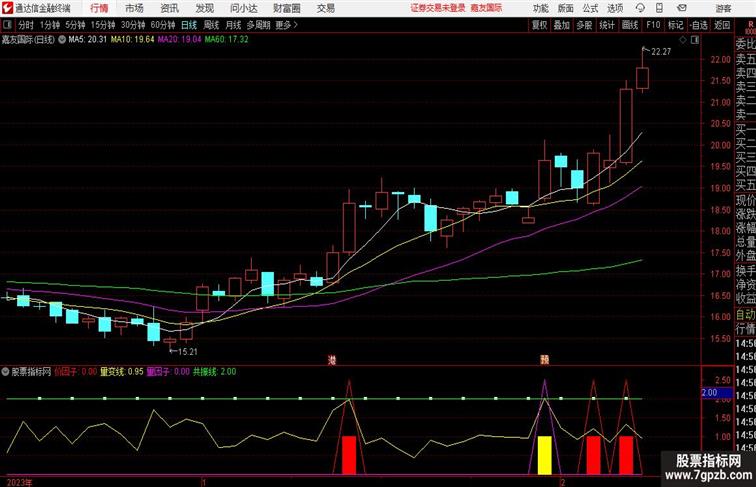Switch to 月线 monthly period

(x=233, y=25)
